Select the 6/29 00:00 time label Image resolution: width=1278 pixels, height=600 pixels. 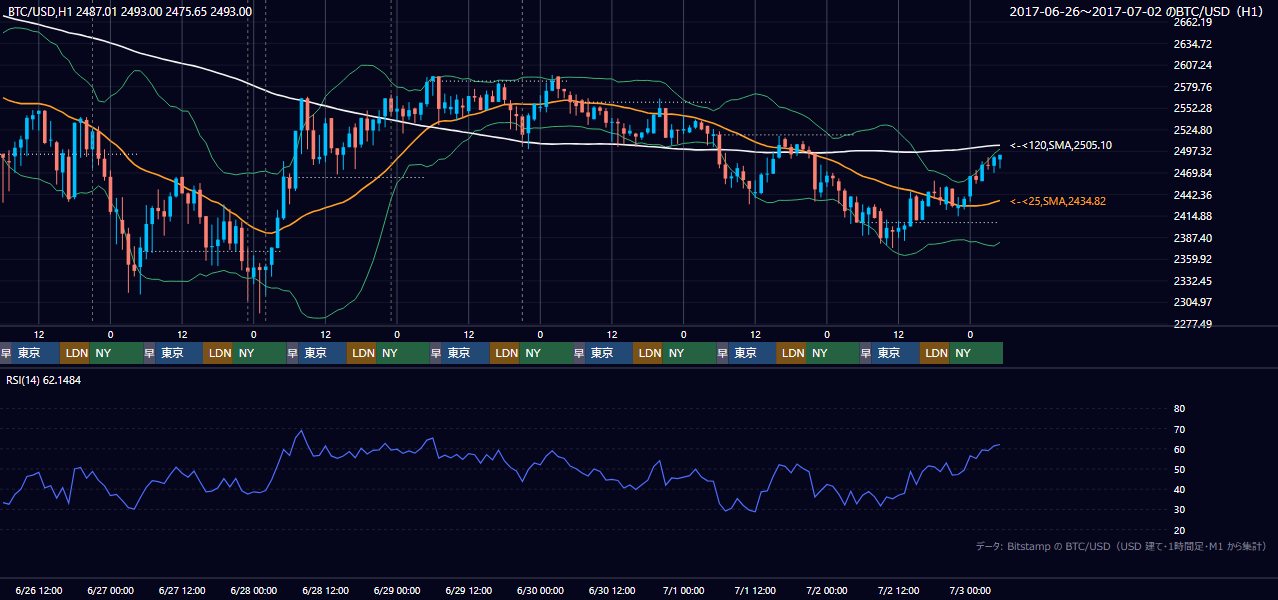[397, 591]
